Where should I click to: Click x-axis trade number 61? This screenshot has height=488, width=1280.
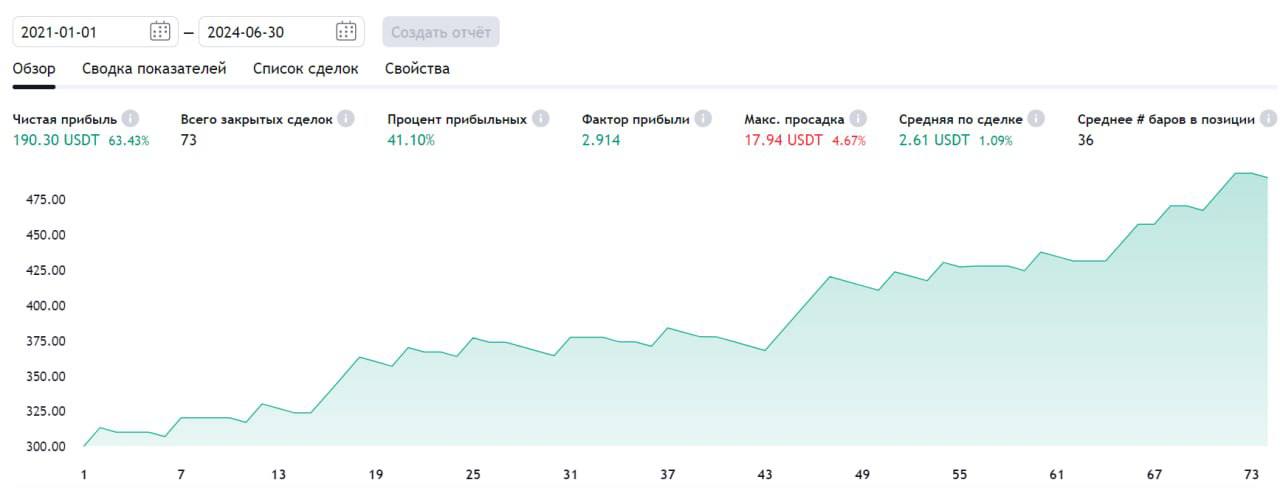(x=1057, y=474)
